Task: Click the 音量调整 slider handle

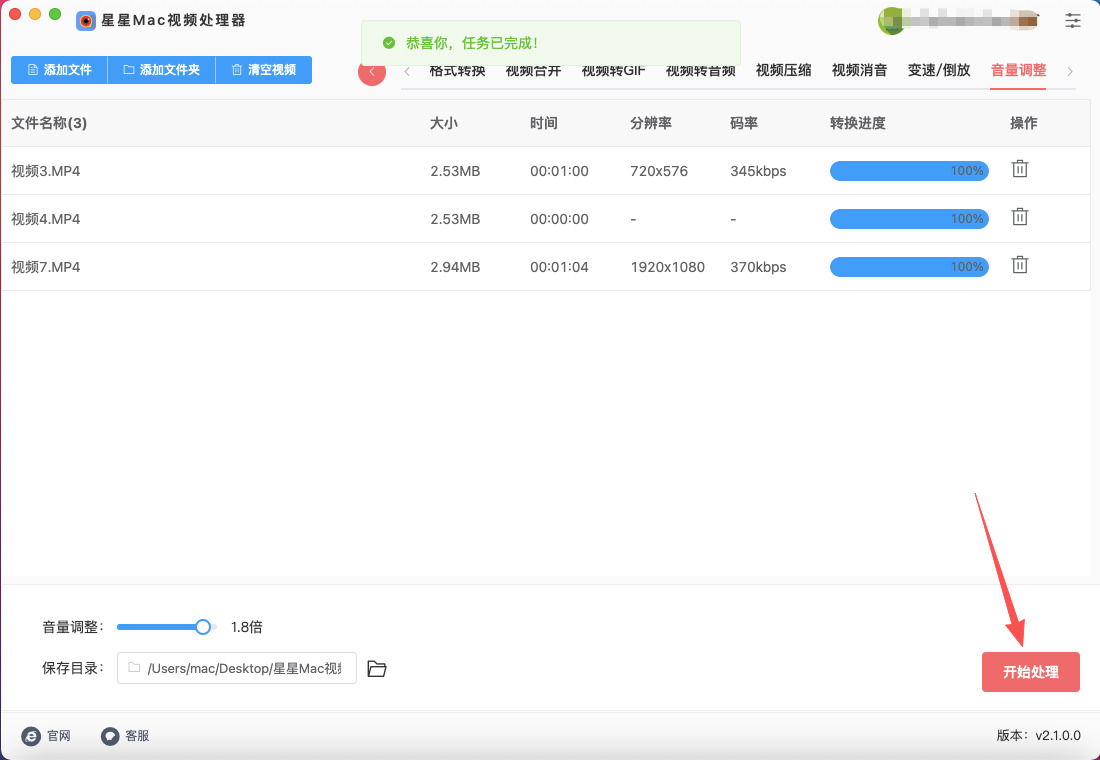Action: pyautogui.click(x=203, y=627)
